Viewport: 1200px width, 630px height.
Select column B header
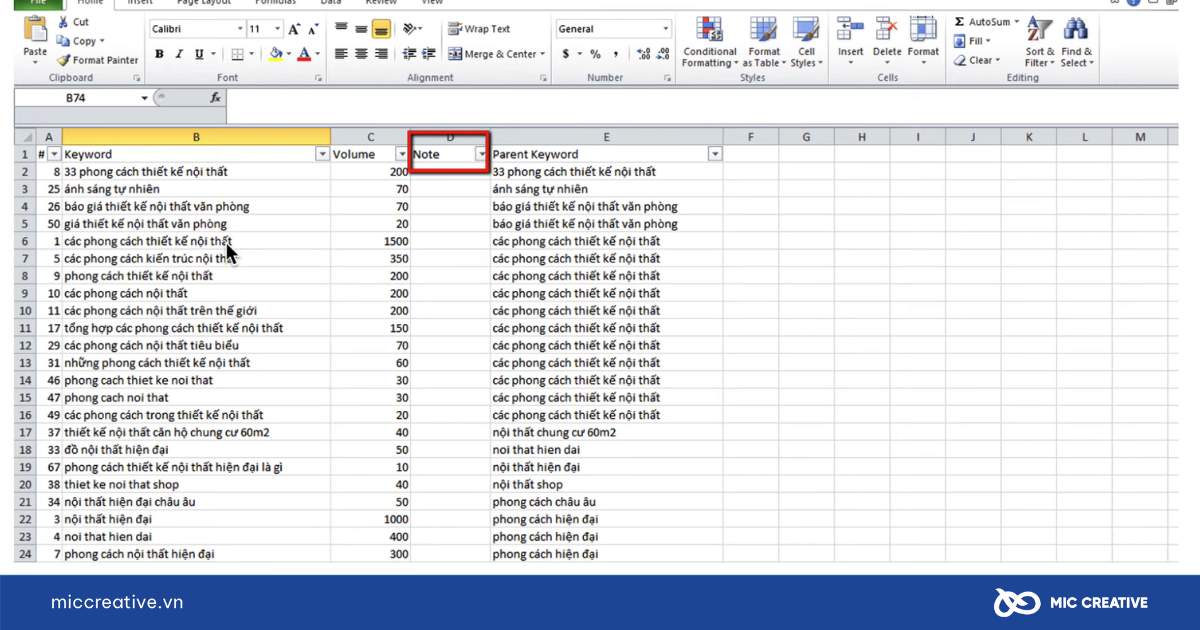point(196,137)
